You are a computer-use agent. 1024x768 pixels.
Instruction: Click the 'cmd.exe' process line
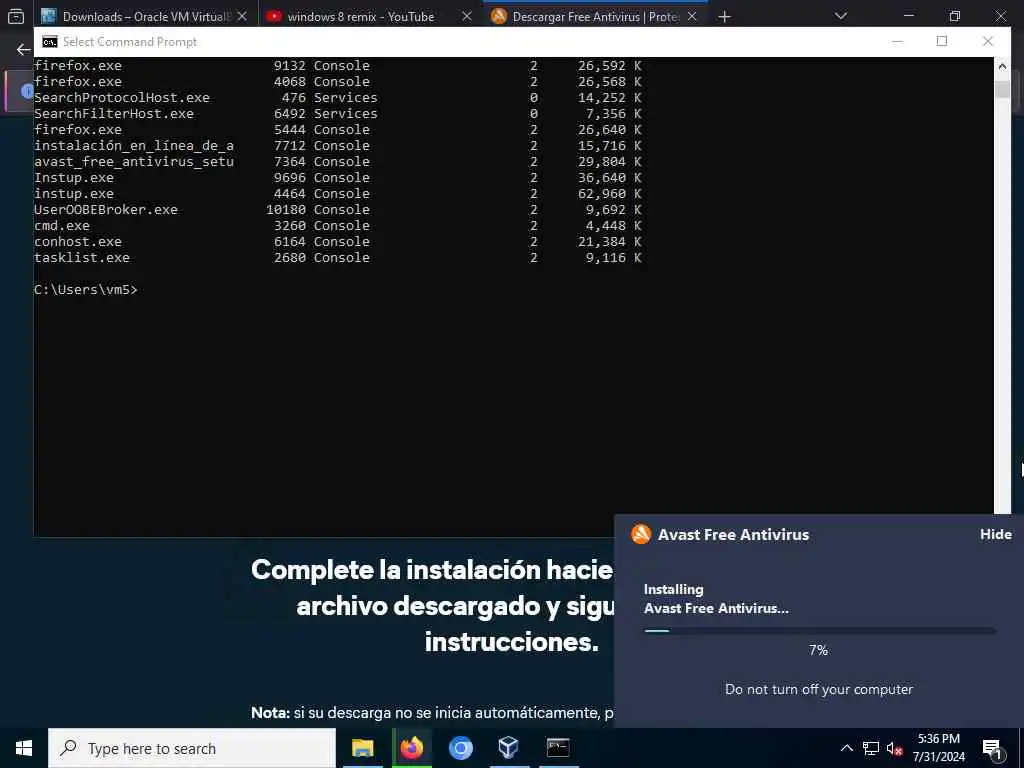pos(338,225)
